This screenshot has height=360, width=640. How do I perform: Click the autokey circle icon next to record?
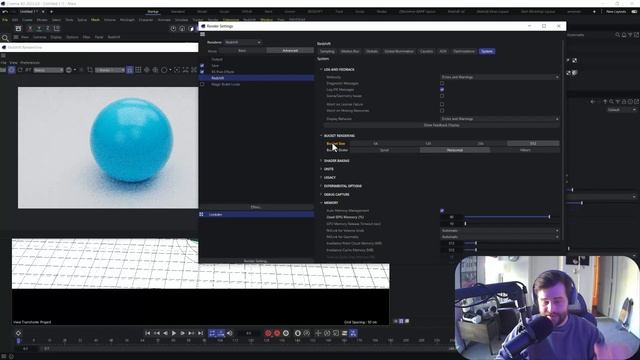(277, 333)
